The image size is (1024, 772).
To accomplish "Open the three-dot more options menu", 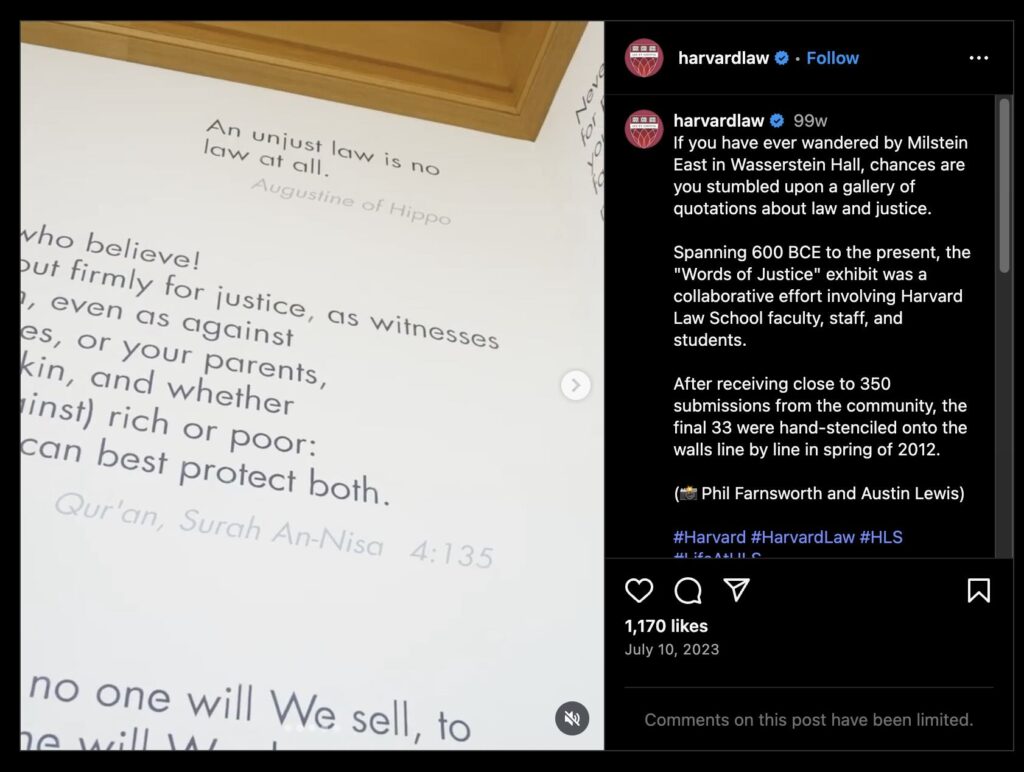I will 978,58.
